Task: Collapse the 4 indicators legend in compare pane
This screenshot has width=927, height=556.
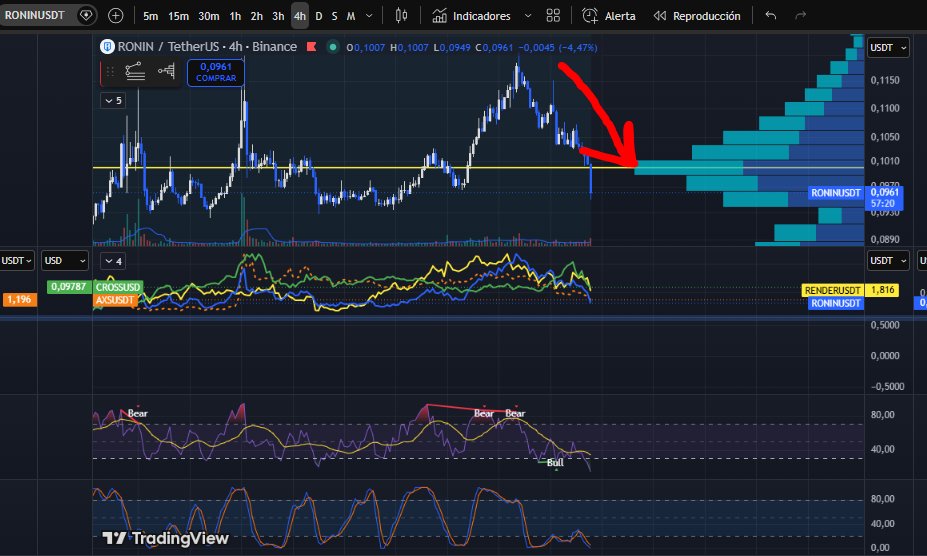Action: pyautogui.click(x=113, y=261)
